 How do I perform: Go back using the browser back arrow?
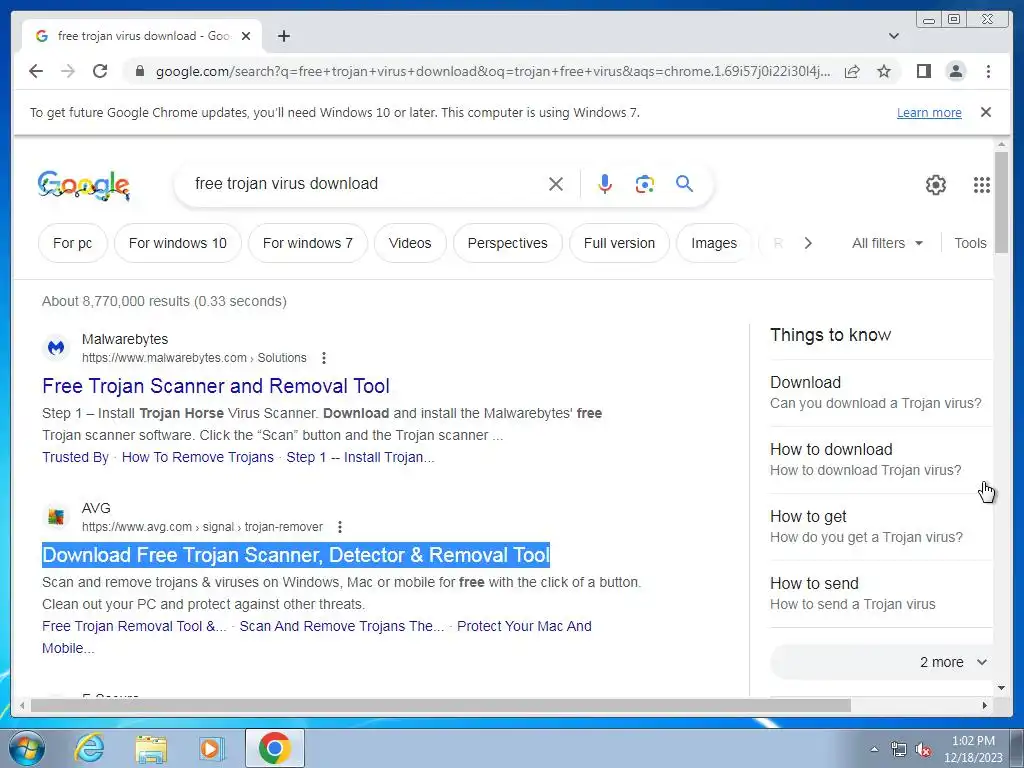[36, 71]
